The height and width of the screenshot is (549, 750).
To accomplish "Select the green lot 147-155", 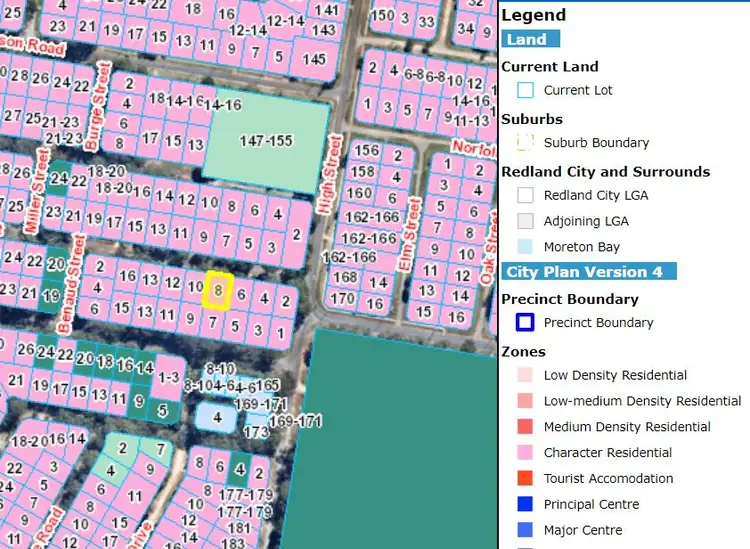I will click(x=266, y=141).
